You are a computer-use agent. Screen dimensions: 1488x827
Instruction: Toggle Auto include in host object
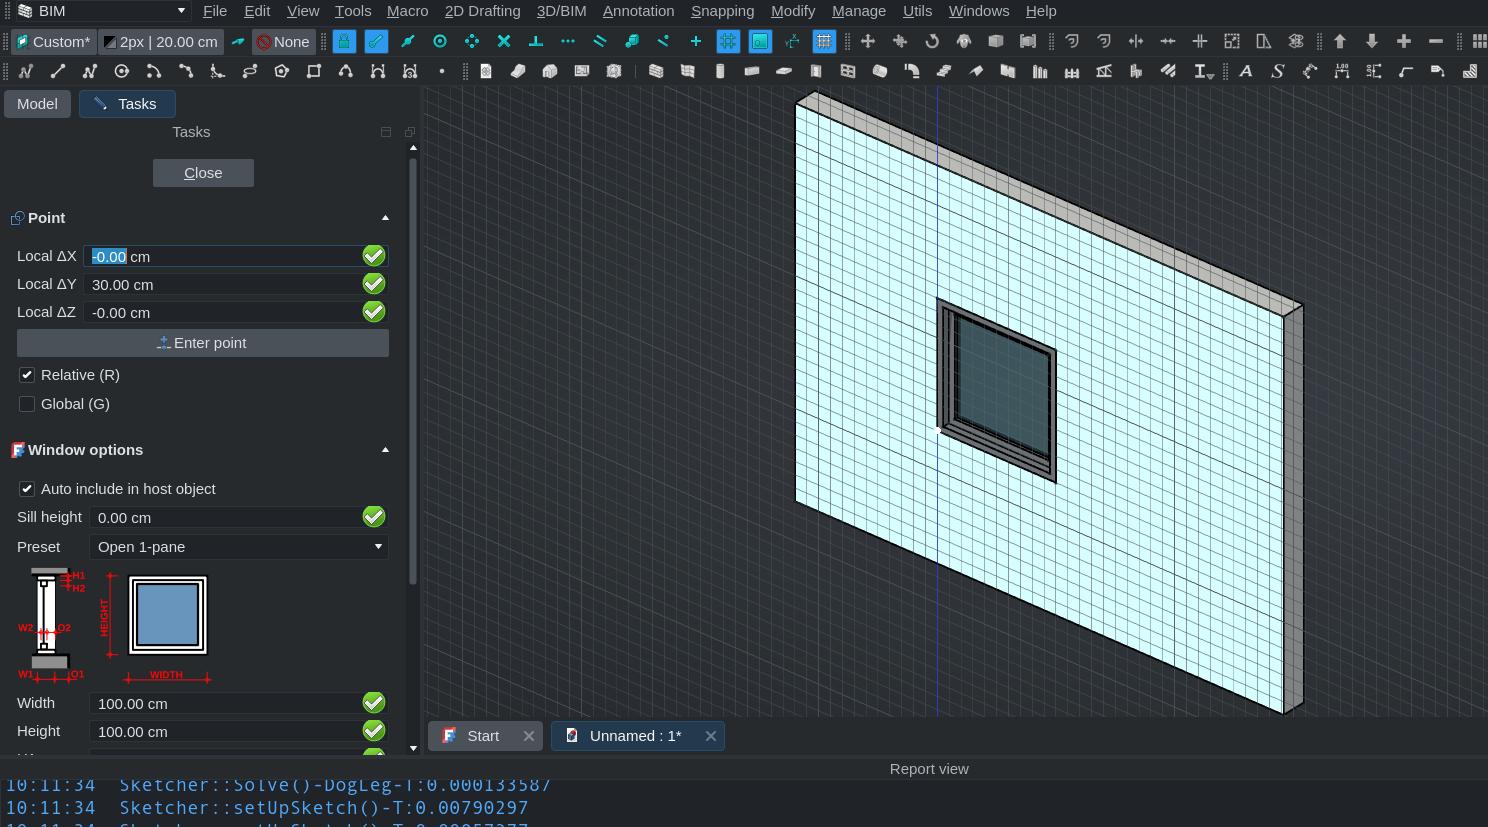click(x=27, y=489)
